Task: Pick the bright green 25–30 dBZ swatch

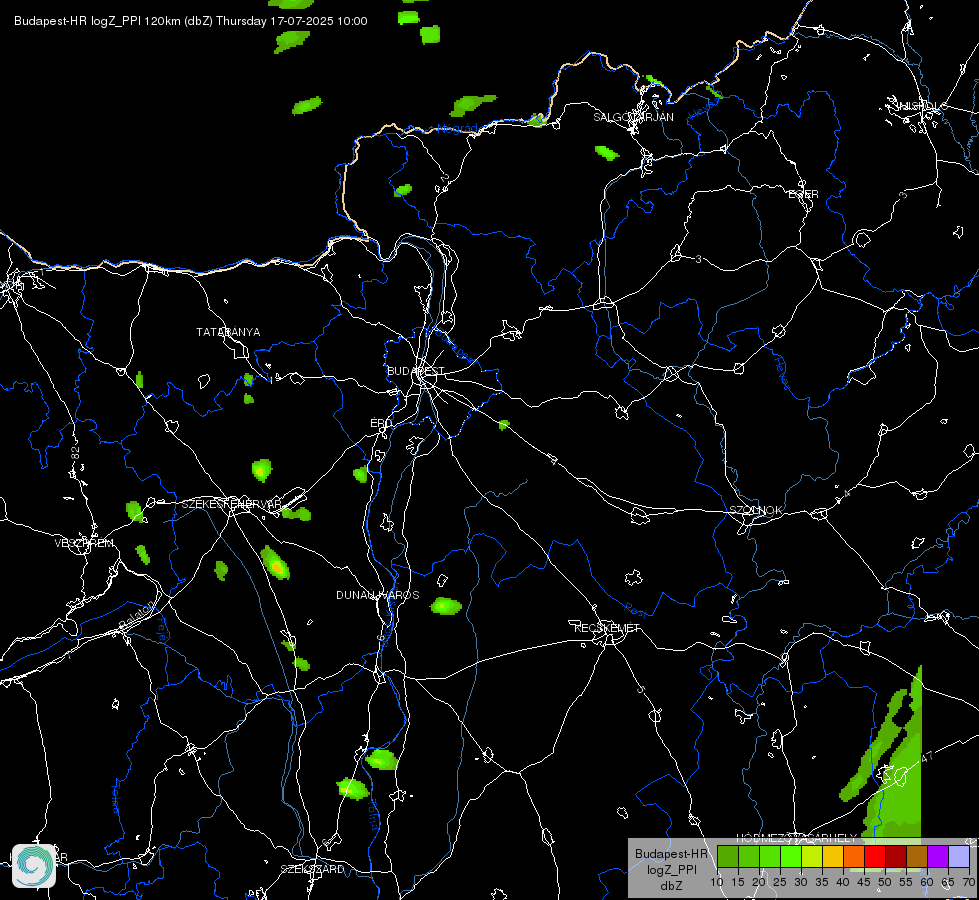Action: click(x=791, y=856)
